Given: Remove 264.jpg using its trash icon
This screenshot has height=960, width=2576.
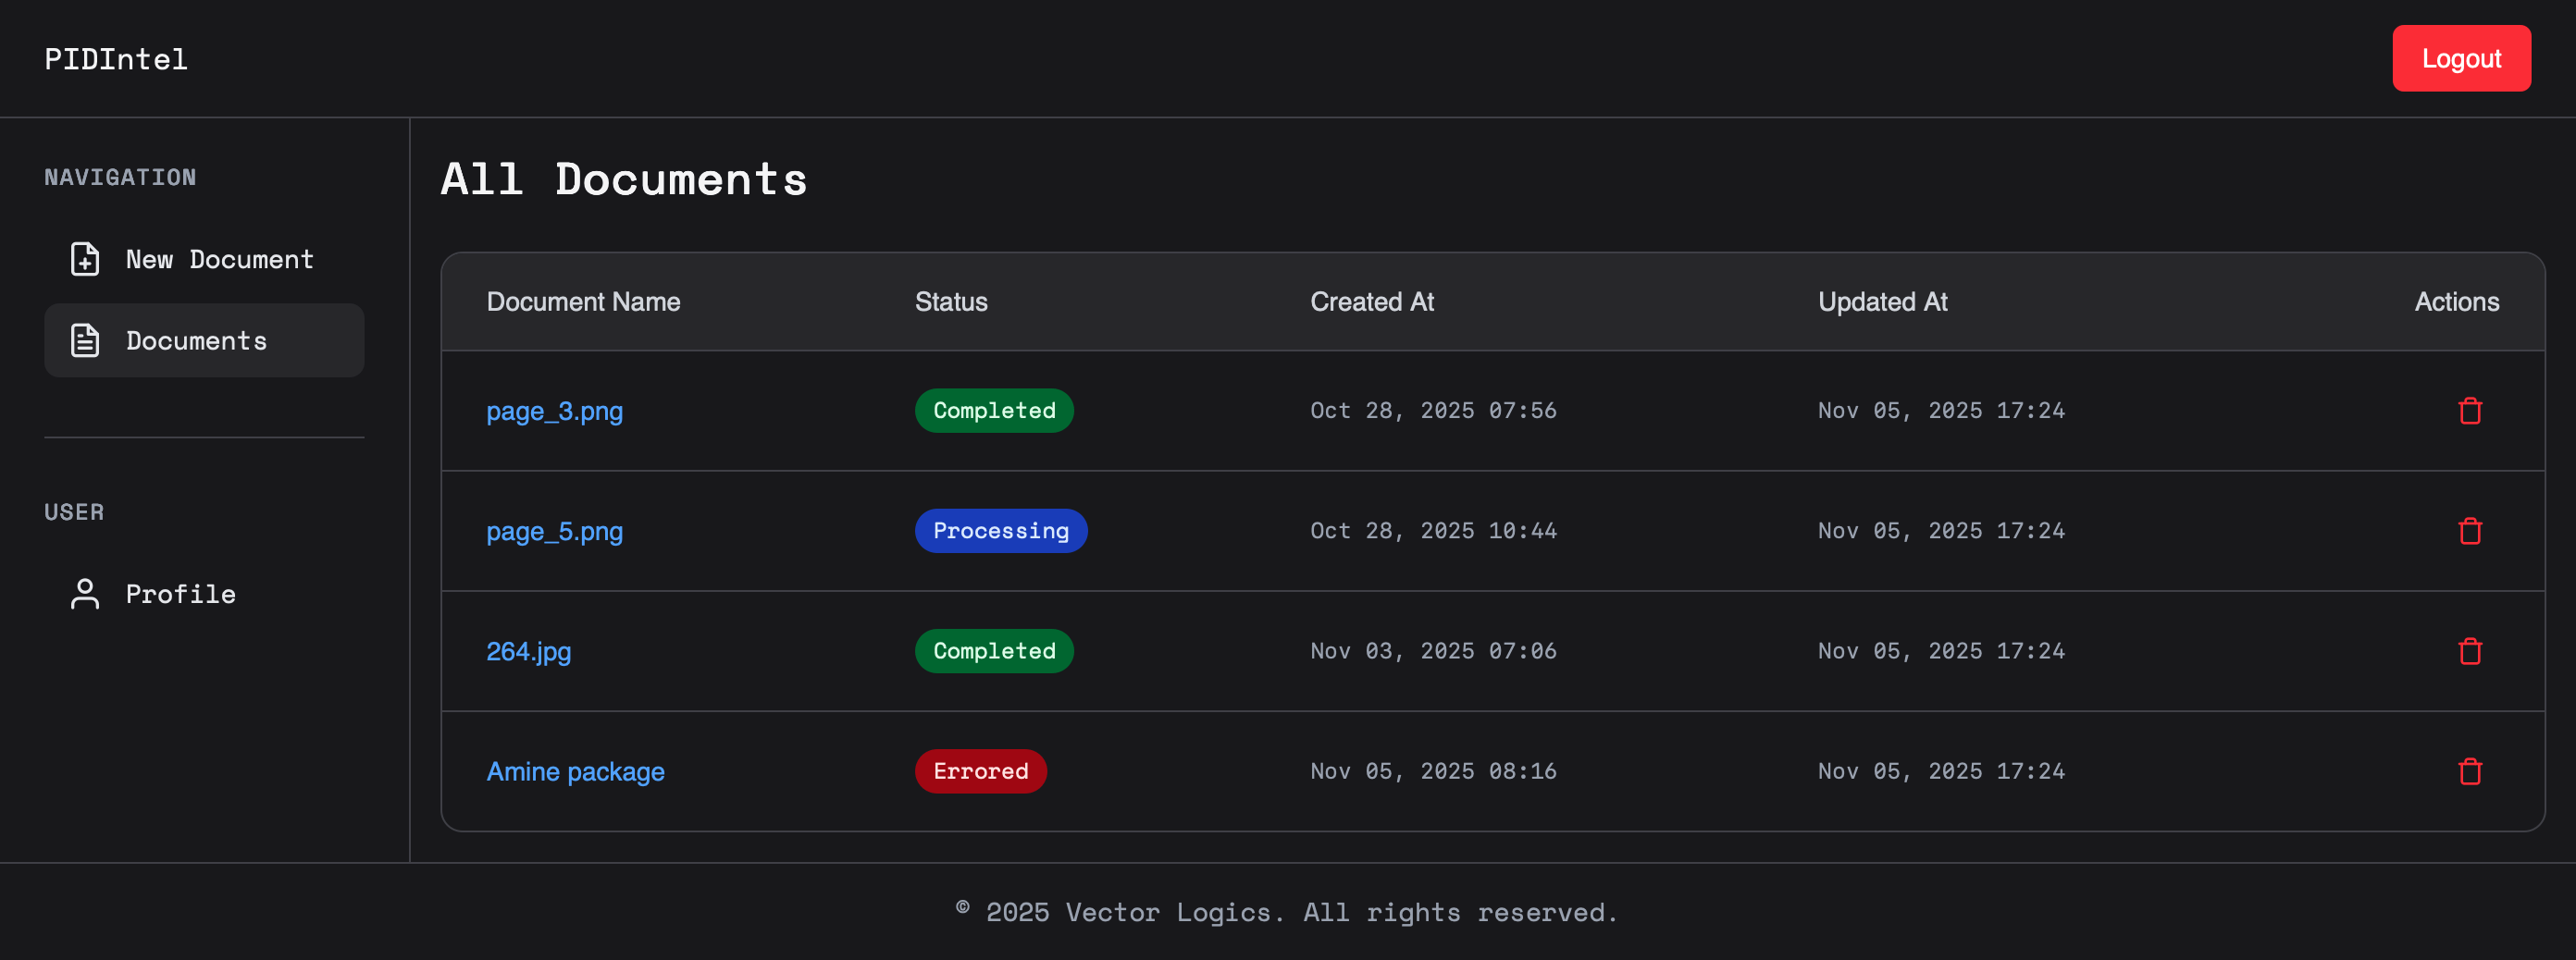Looking at the screenshot, I should (x=2469, y=651).
